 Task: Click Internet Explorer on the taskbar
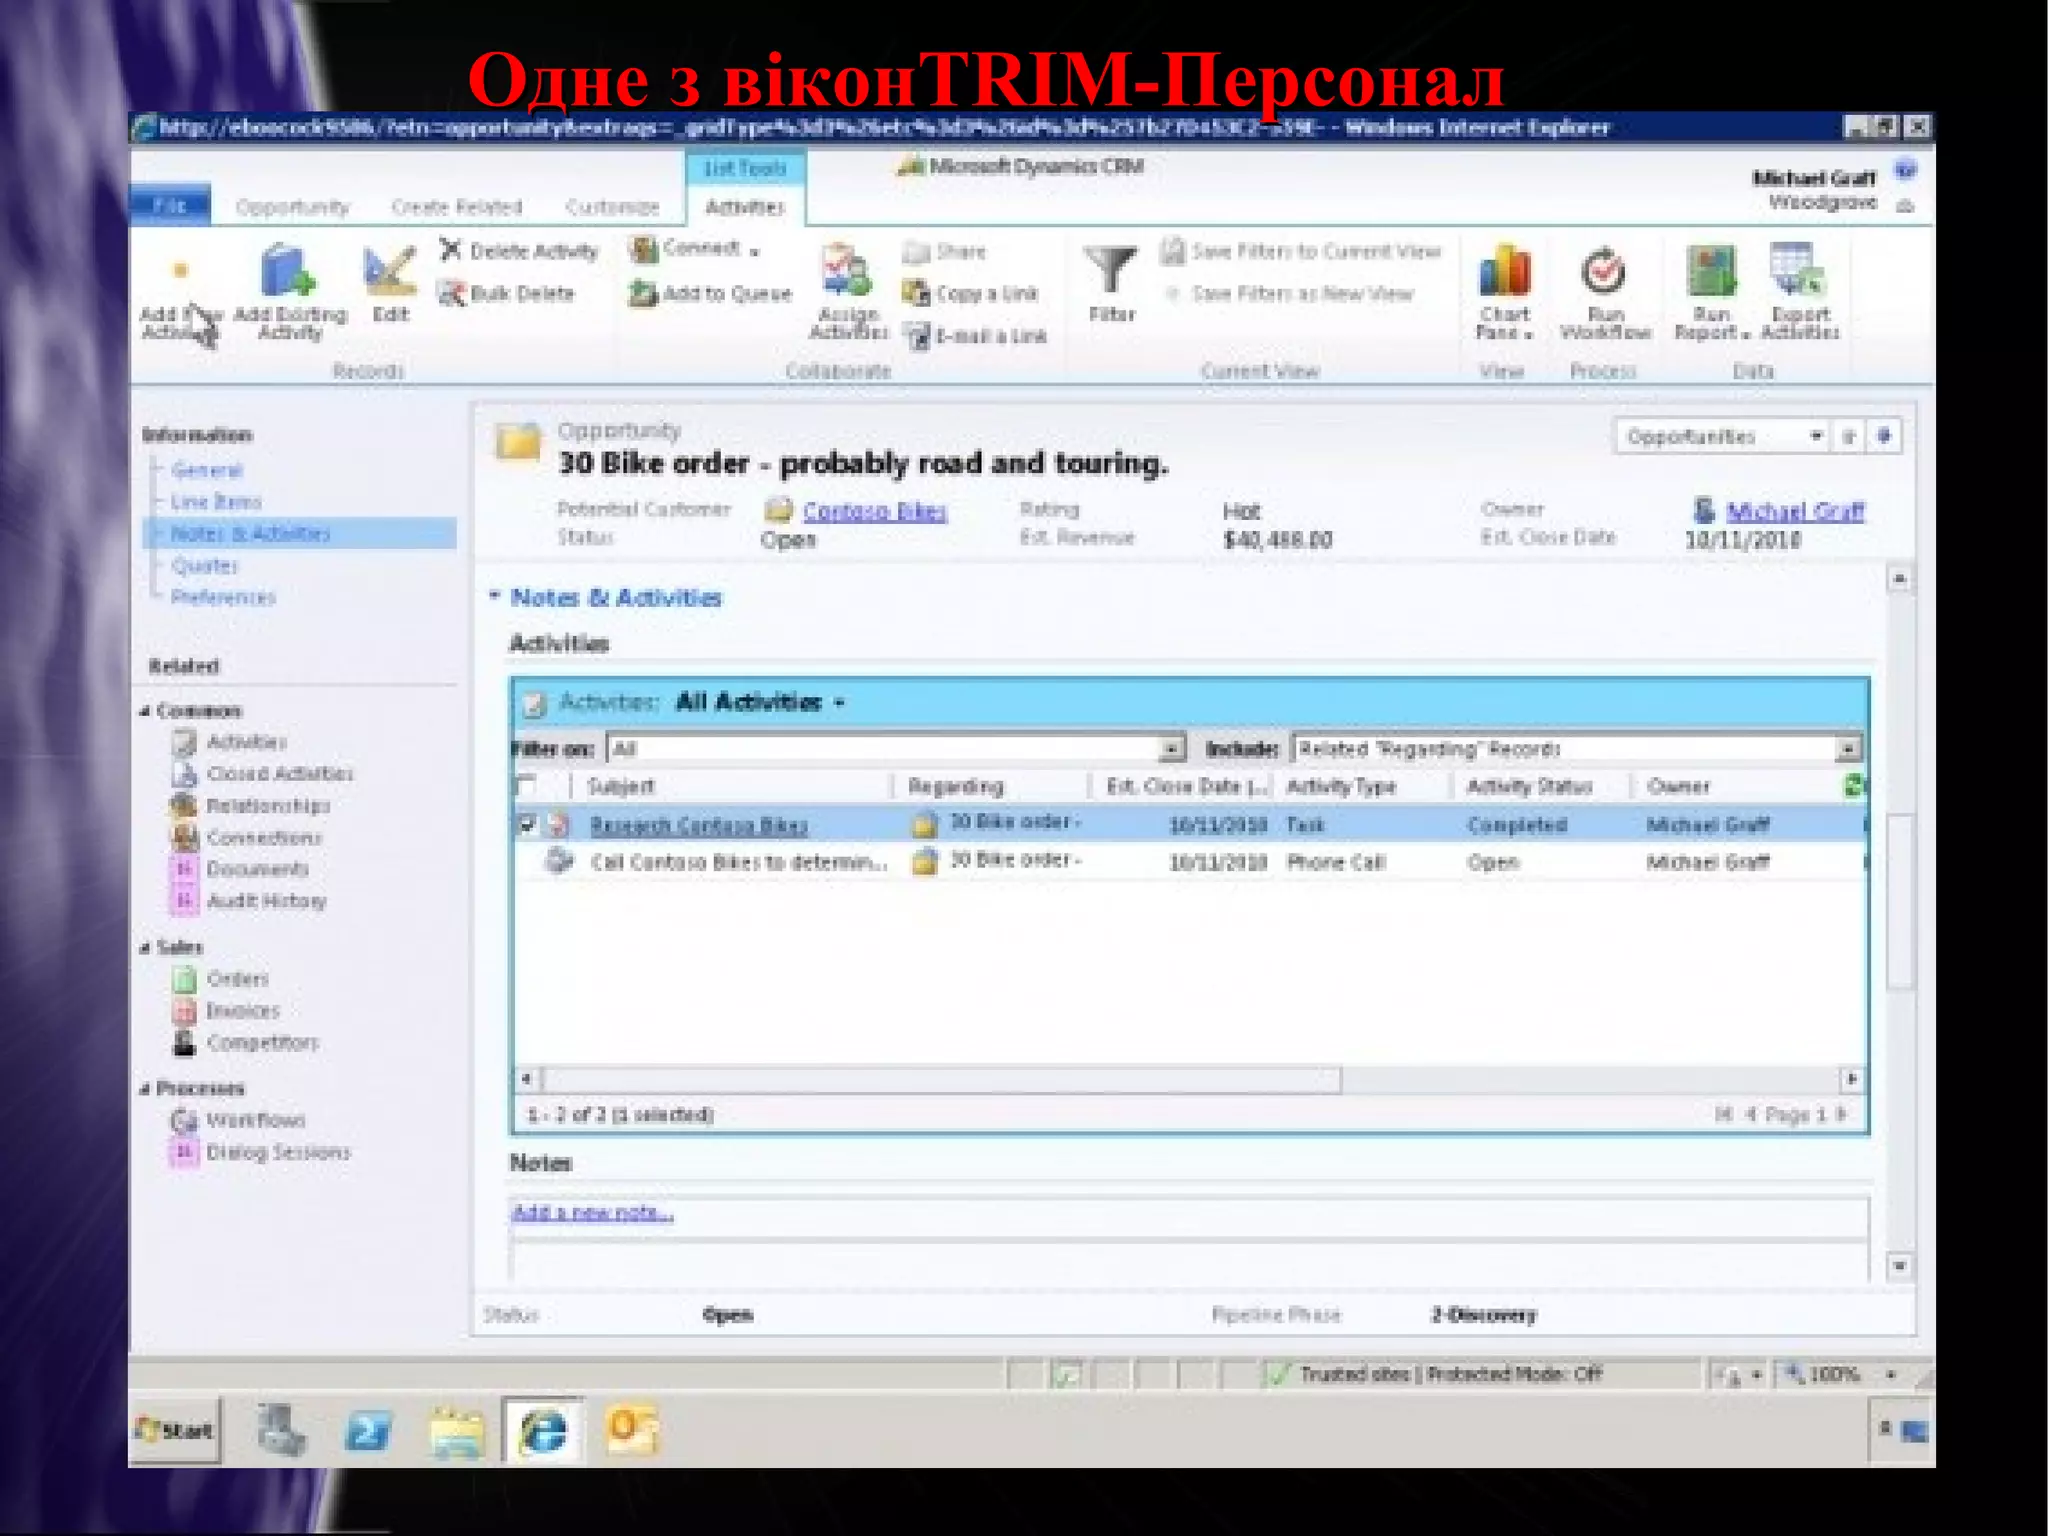[x=543, y=1431]
